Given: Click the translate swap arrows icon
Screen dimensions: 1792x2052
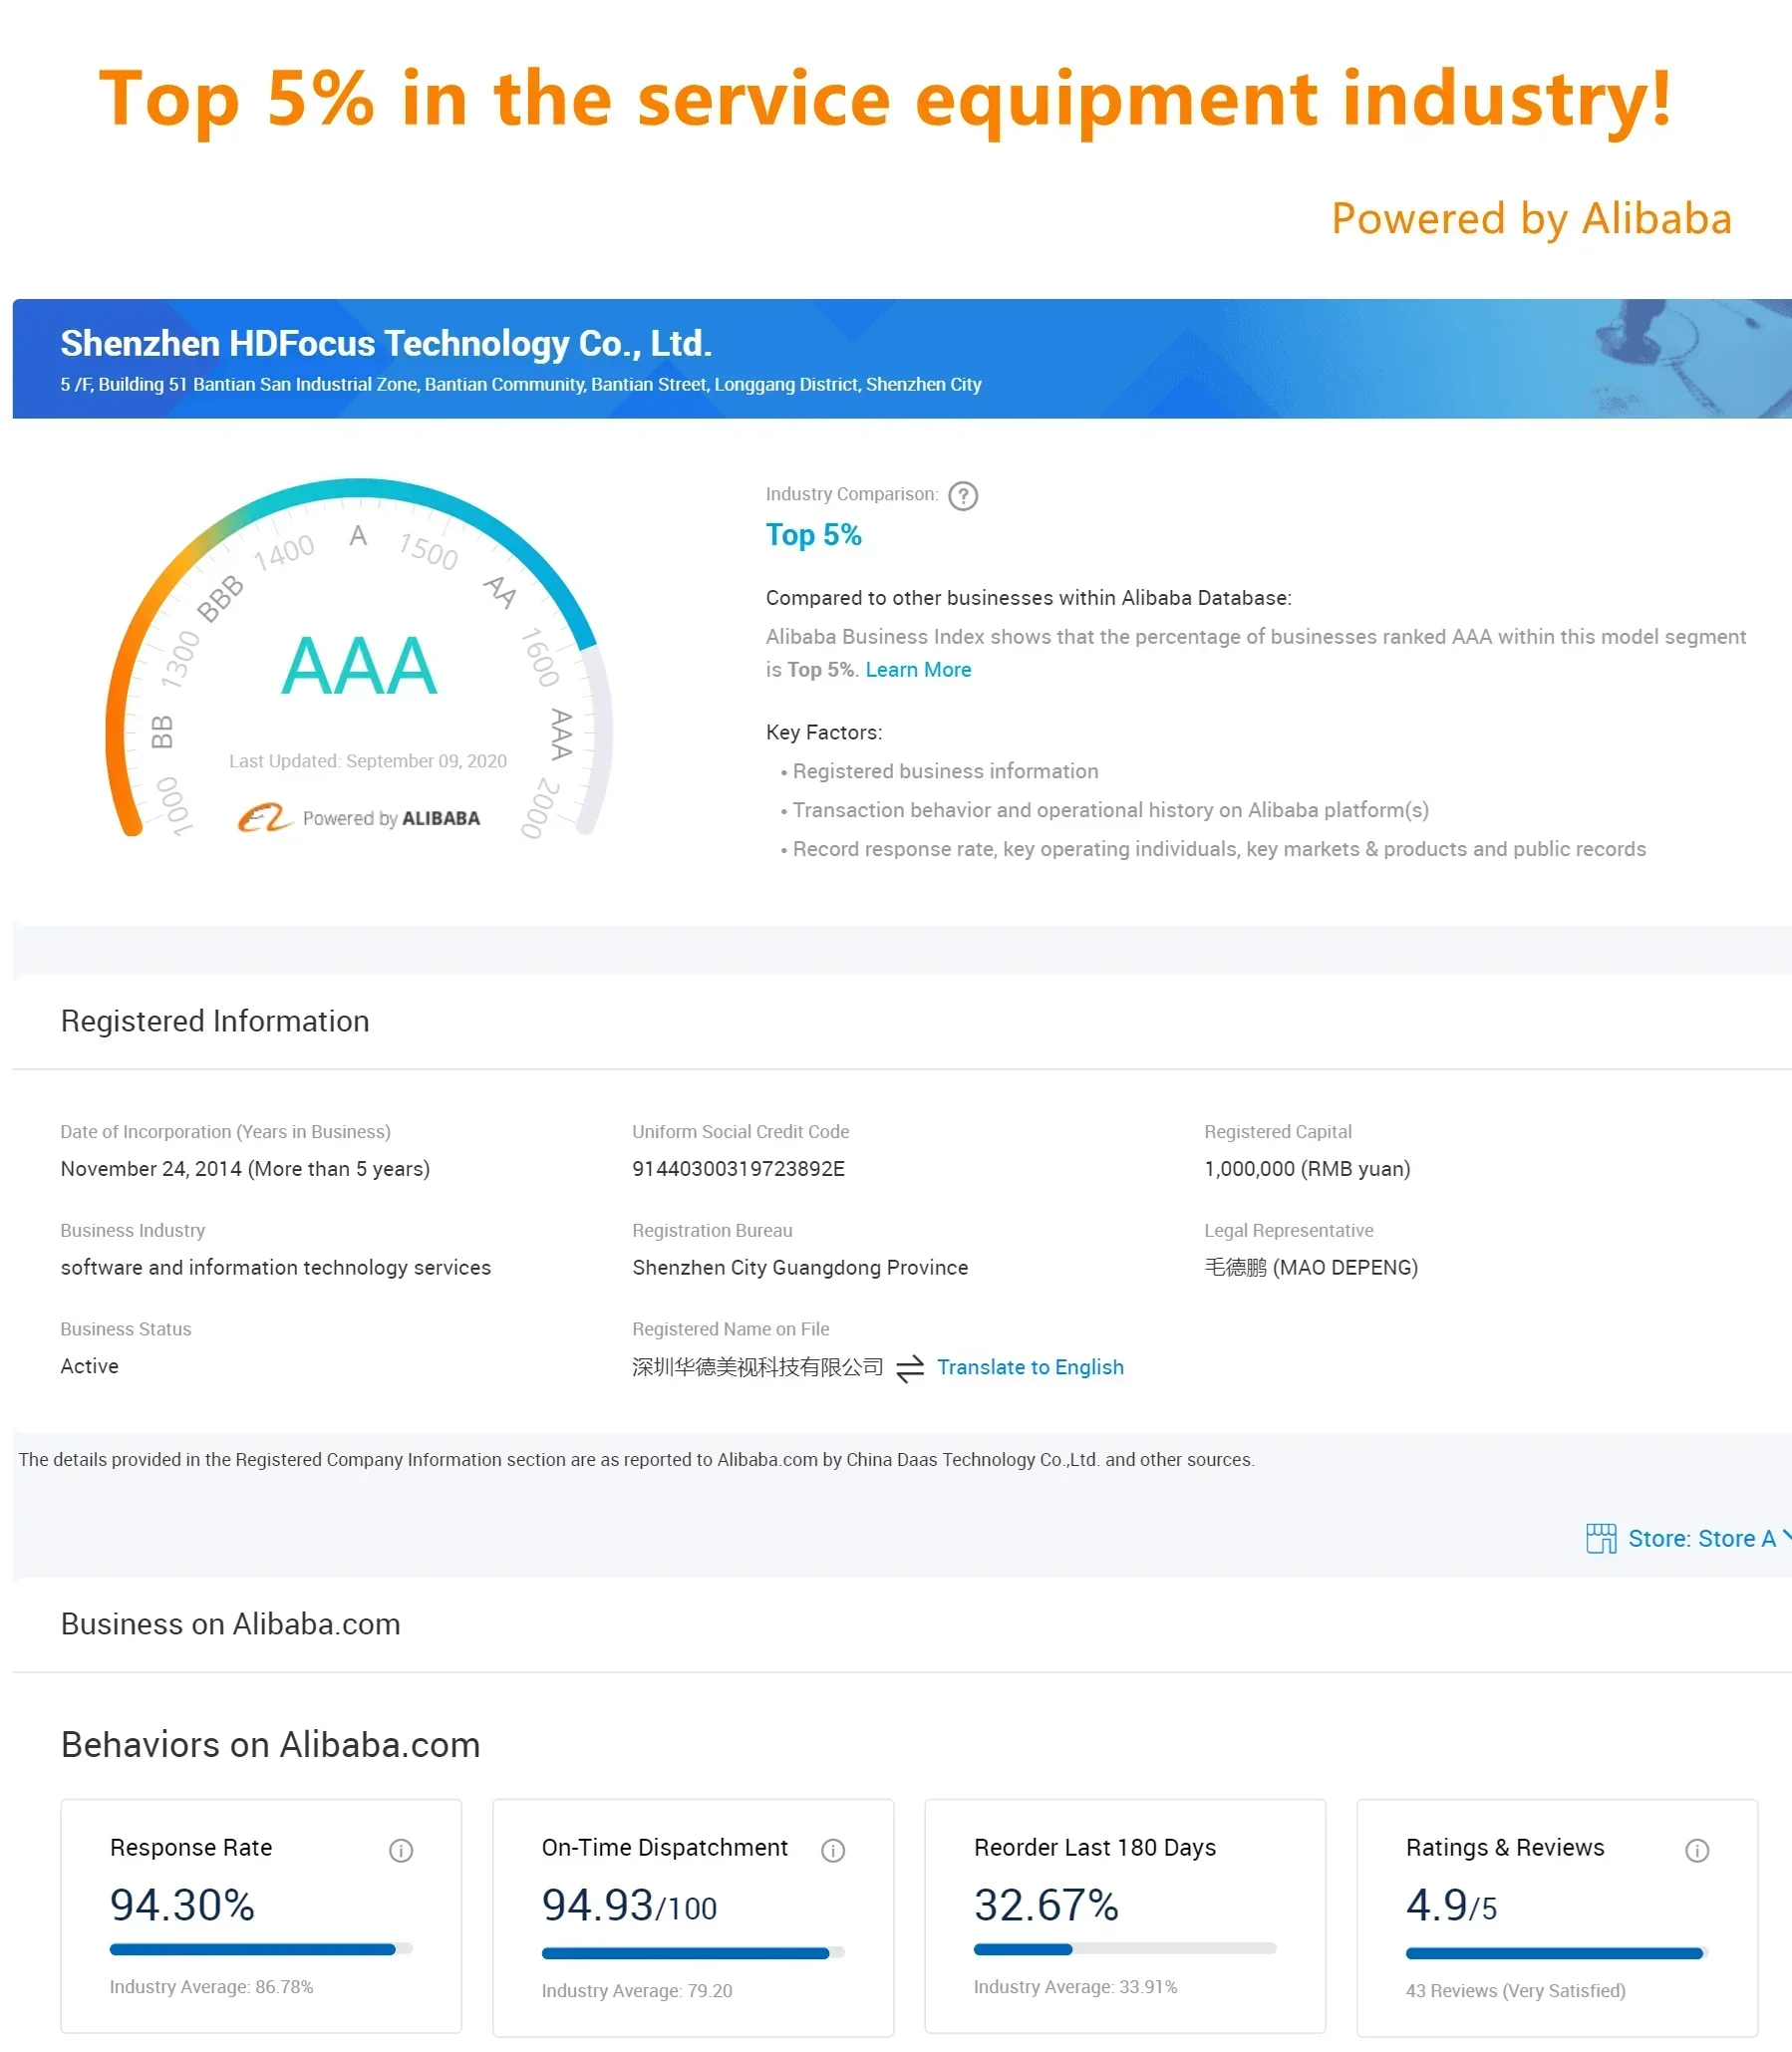Looking at the screenshot, I should click(910, 1368).
